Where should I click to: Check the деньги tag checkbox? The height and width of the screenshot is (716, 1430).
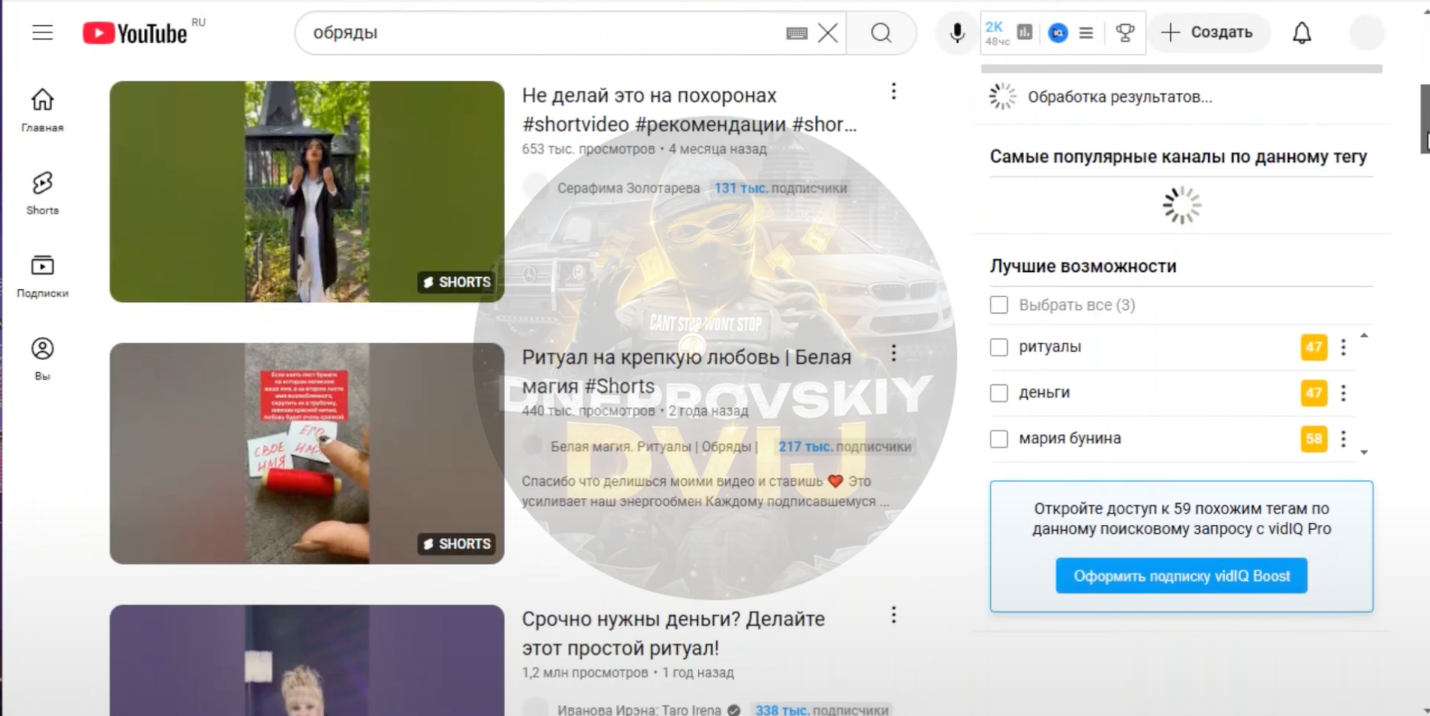(999, 393)
